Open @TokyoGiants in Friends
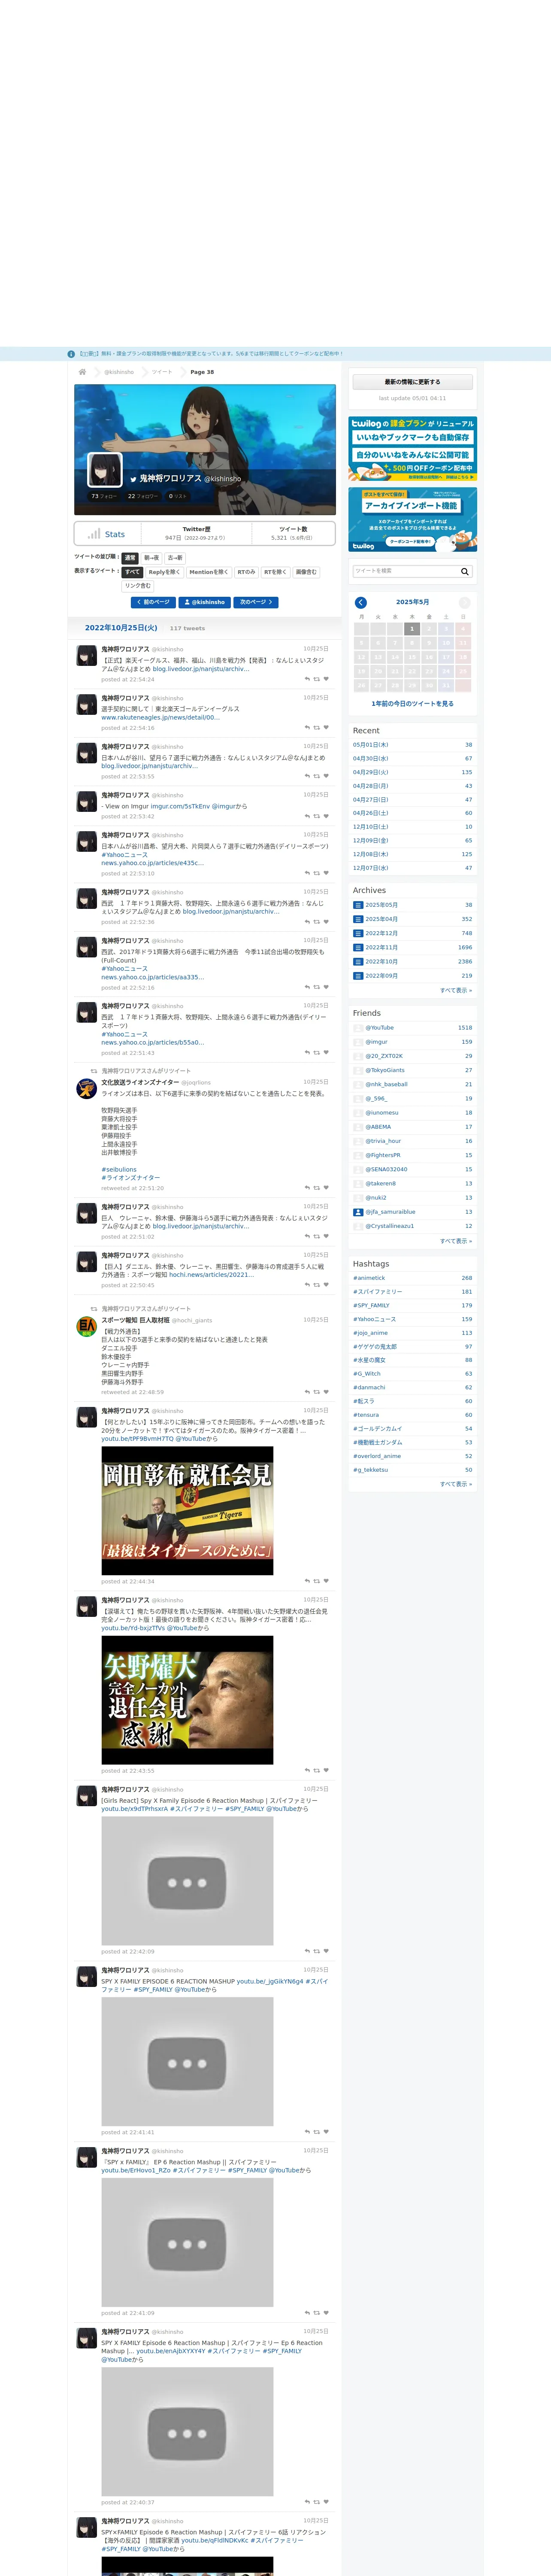551x2576 pixels. click(x=385, y=1070)
